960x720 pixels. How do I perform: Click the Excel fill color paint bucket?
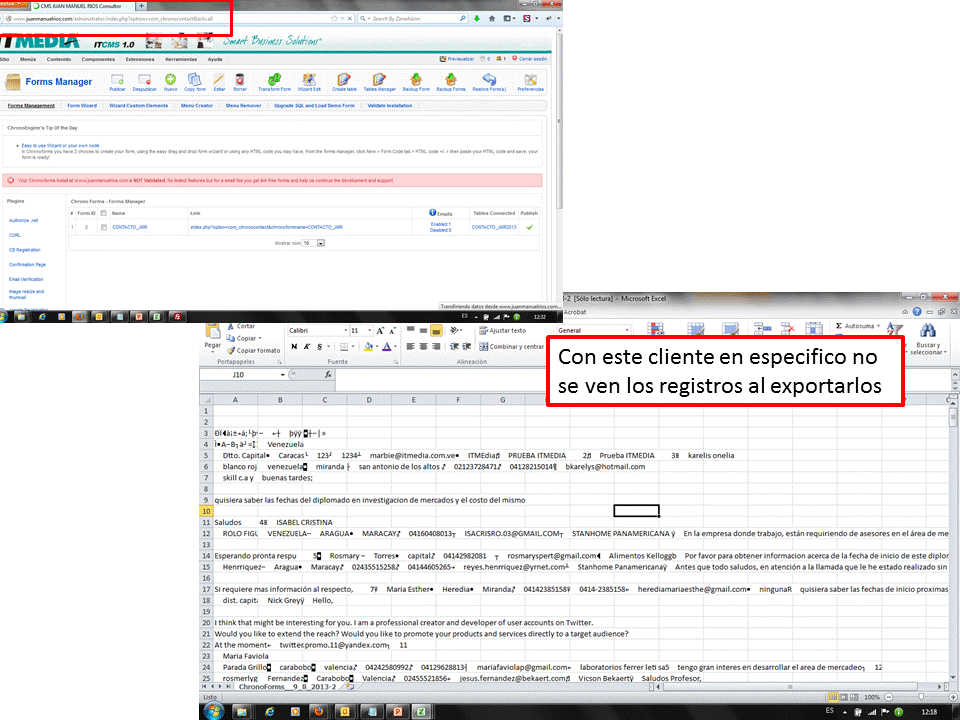pyautogui.click(x=368, y=347)
